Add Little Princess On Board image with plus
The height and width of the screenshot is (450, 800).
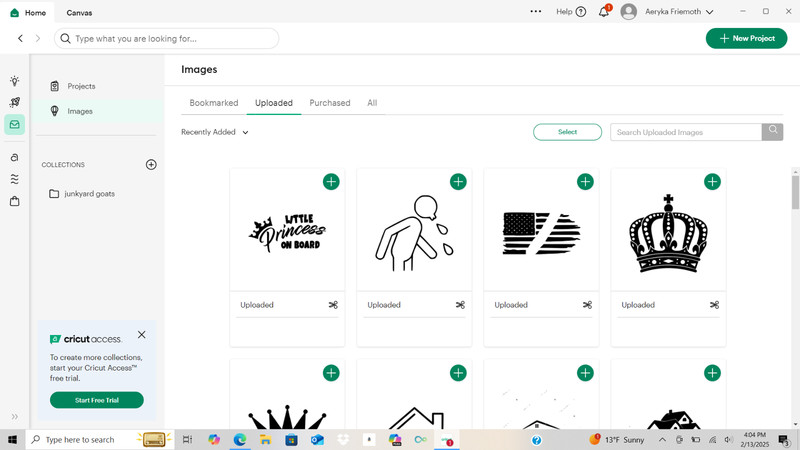click(331, 182)
